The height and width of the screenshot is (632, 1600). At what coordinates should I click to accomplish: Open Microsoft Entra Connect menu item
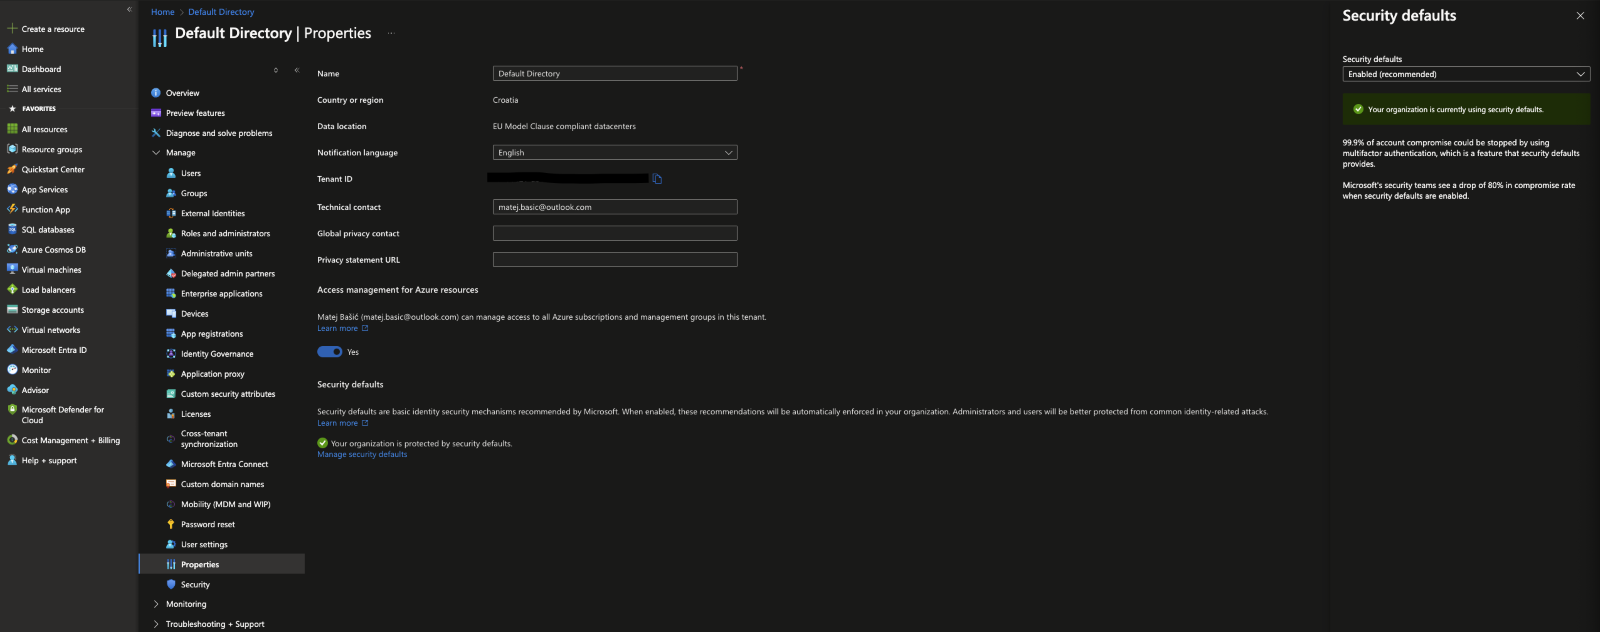(224, 464)
